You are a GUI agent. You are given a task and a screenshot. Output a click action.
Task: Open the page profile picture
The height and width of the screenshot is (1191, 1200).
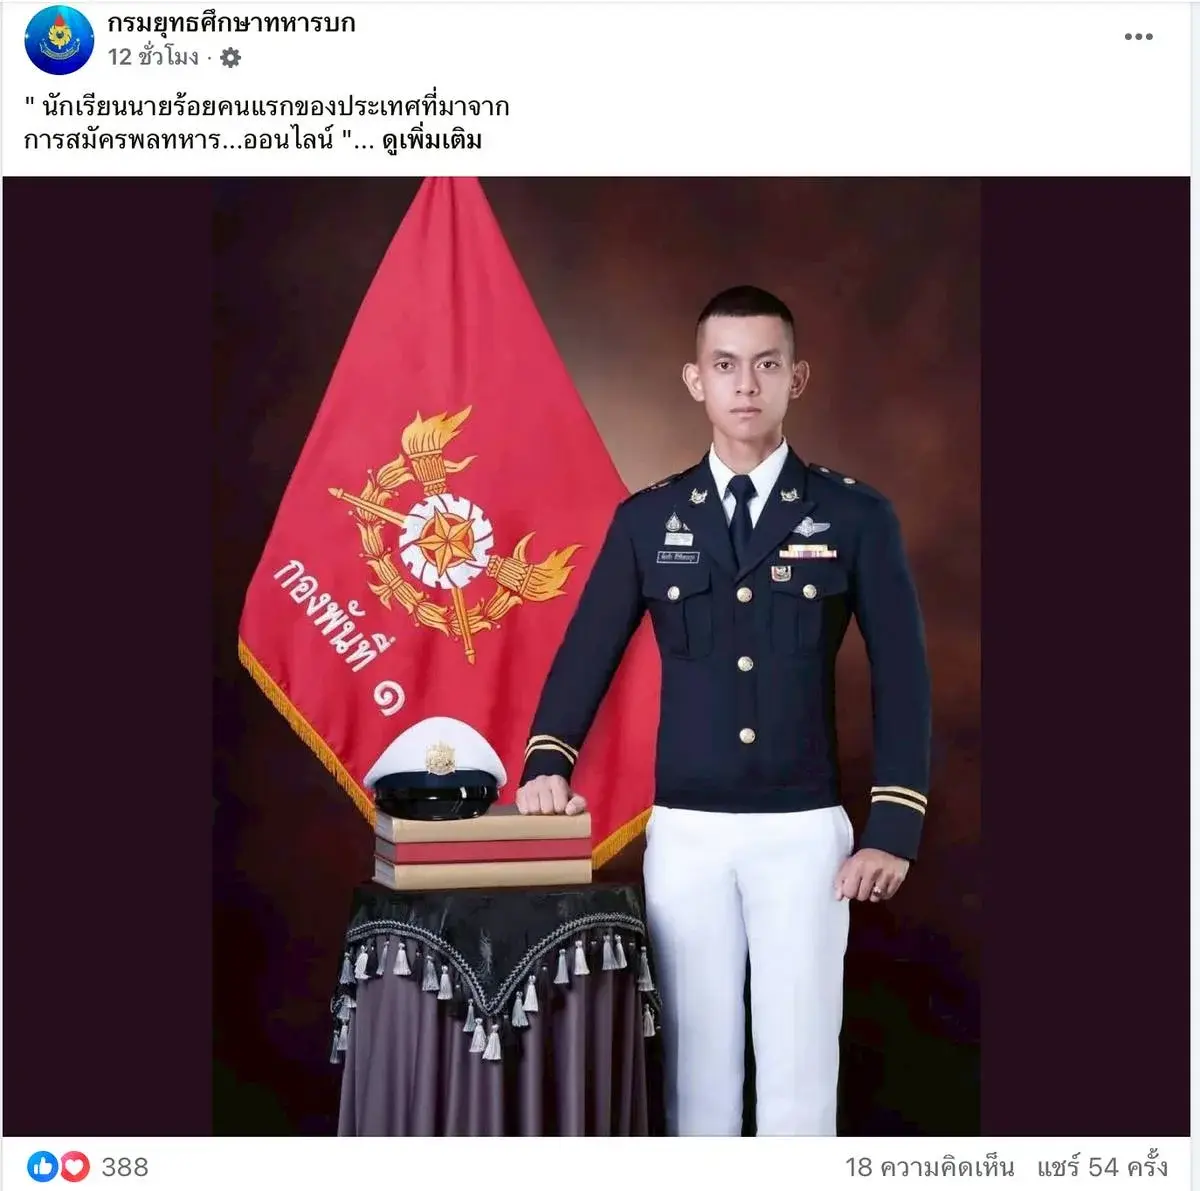(59, 40)
